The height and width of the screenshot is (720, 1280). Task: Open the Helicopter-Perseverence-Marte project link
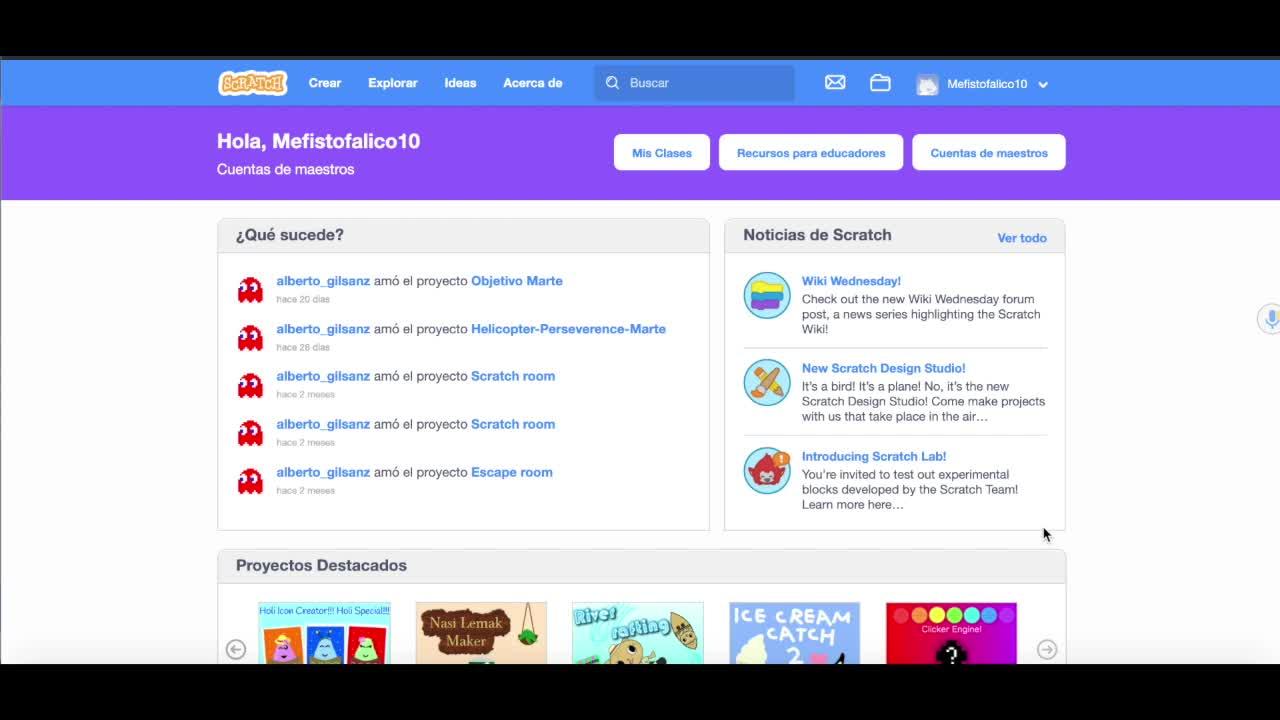(568, 329)
